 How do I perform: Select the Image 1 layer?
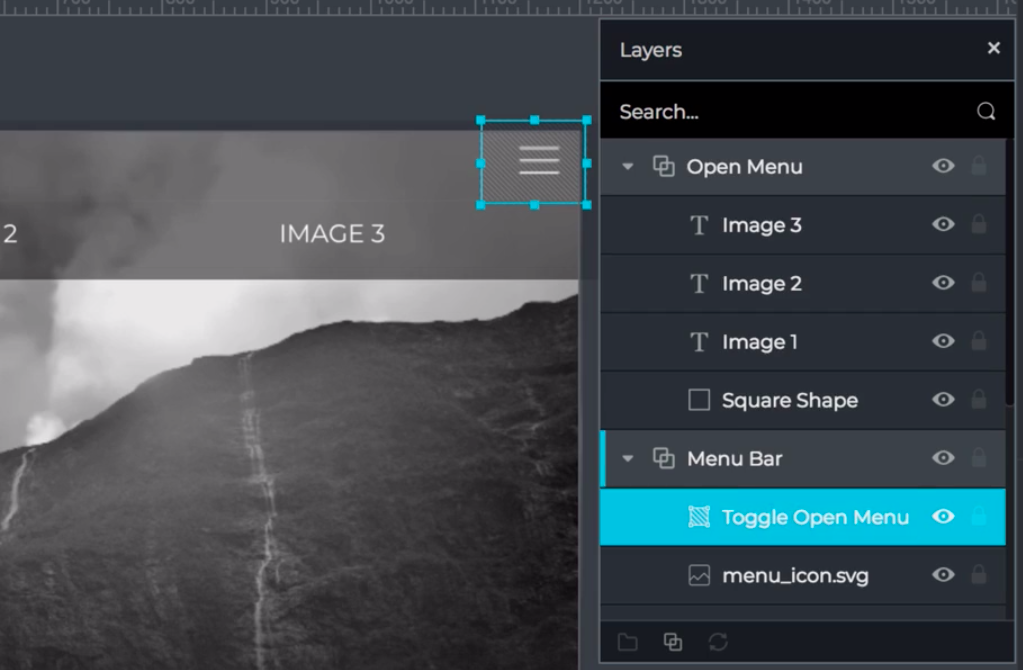coord(760,341)
